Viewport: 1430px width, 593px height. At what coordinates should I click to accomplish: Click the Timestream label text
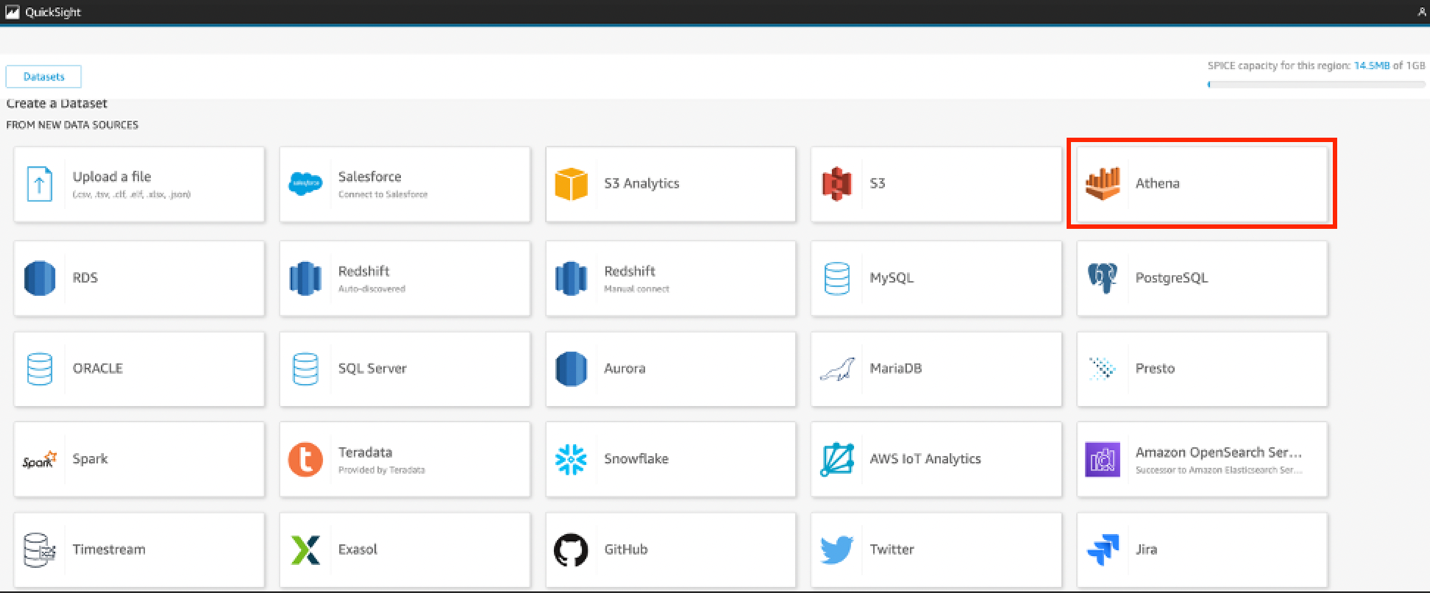(109, 550)
